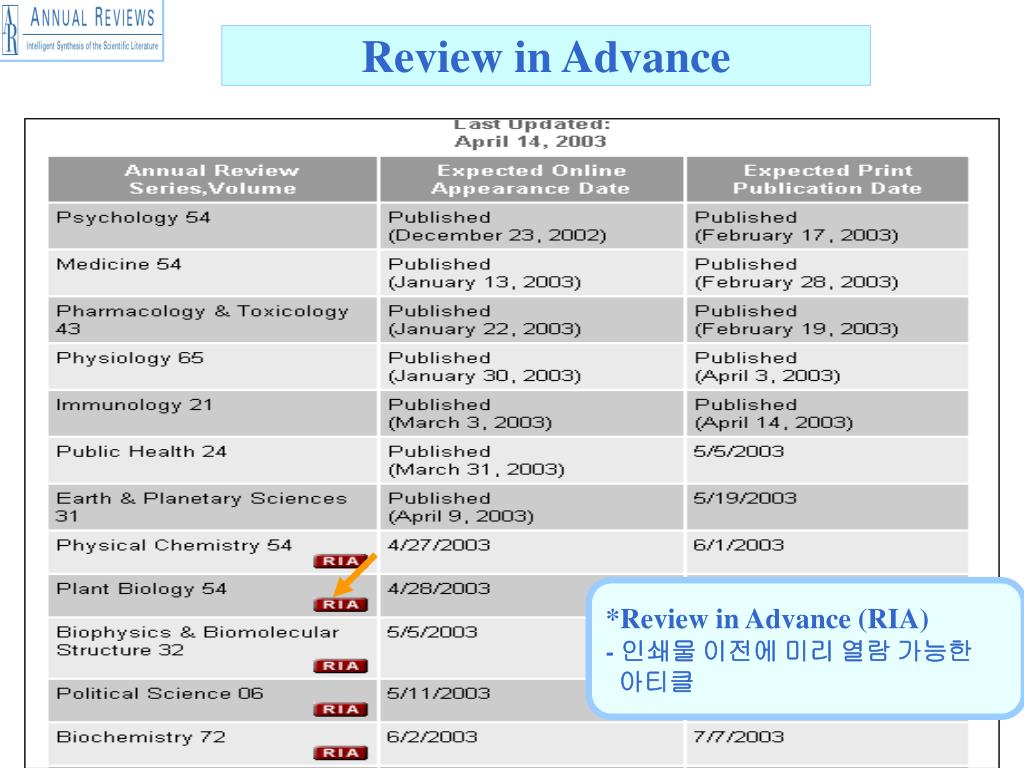Select Earth & Planetary Sciences 31

coord(202,507)
